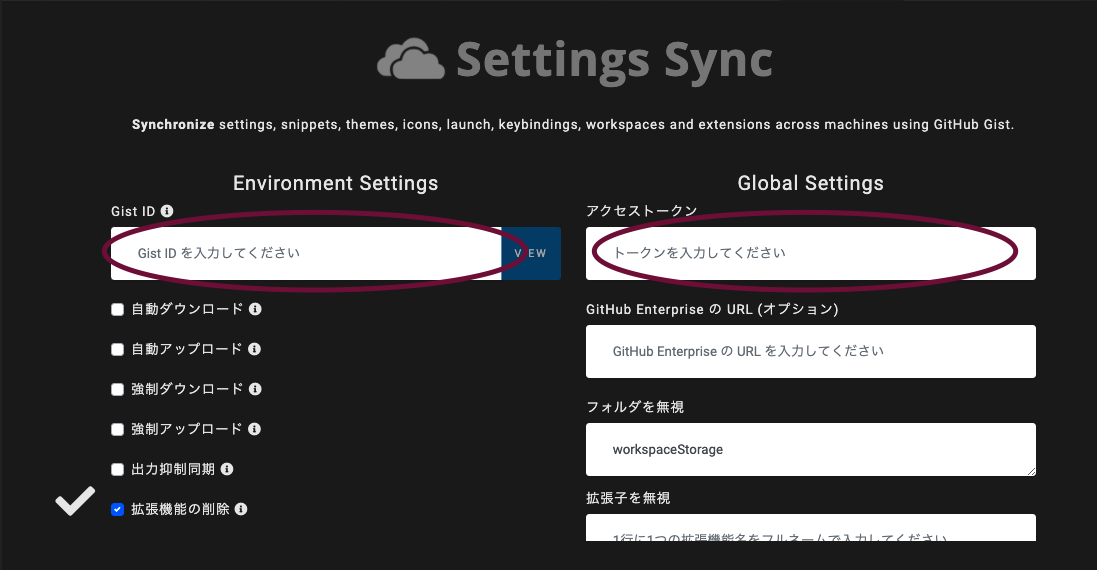Viewport: 1097px width, 570px height.
Task: Click the アクセストークン label
Action: tap(642, 211)
